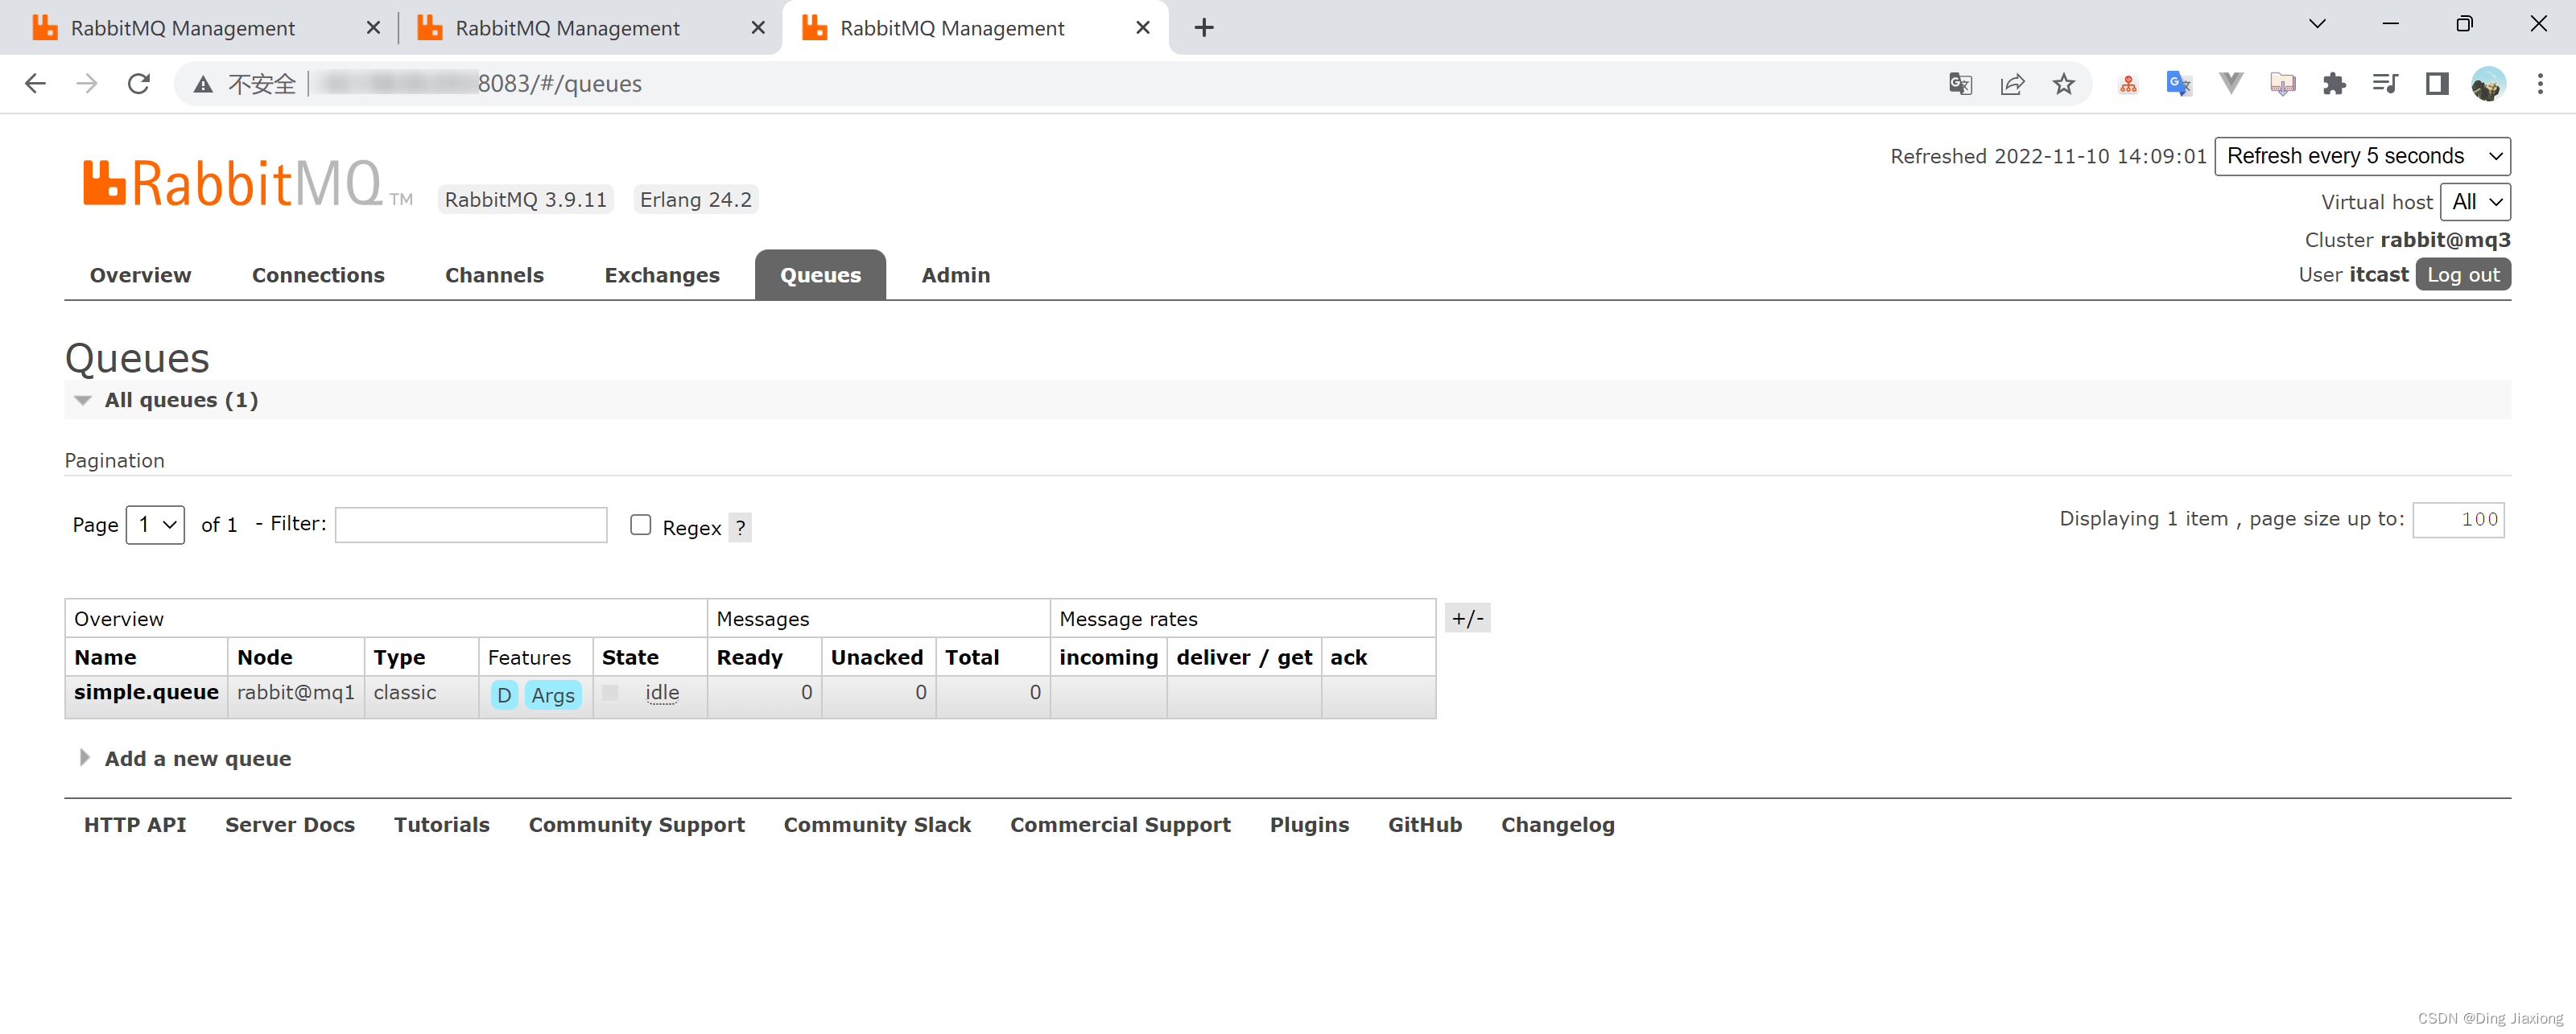This screenshot has width=2576, height=1034.
Task: Select the Queues tab
Action: click(820, 275)
